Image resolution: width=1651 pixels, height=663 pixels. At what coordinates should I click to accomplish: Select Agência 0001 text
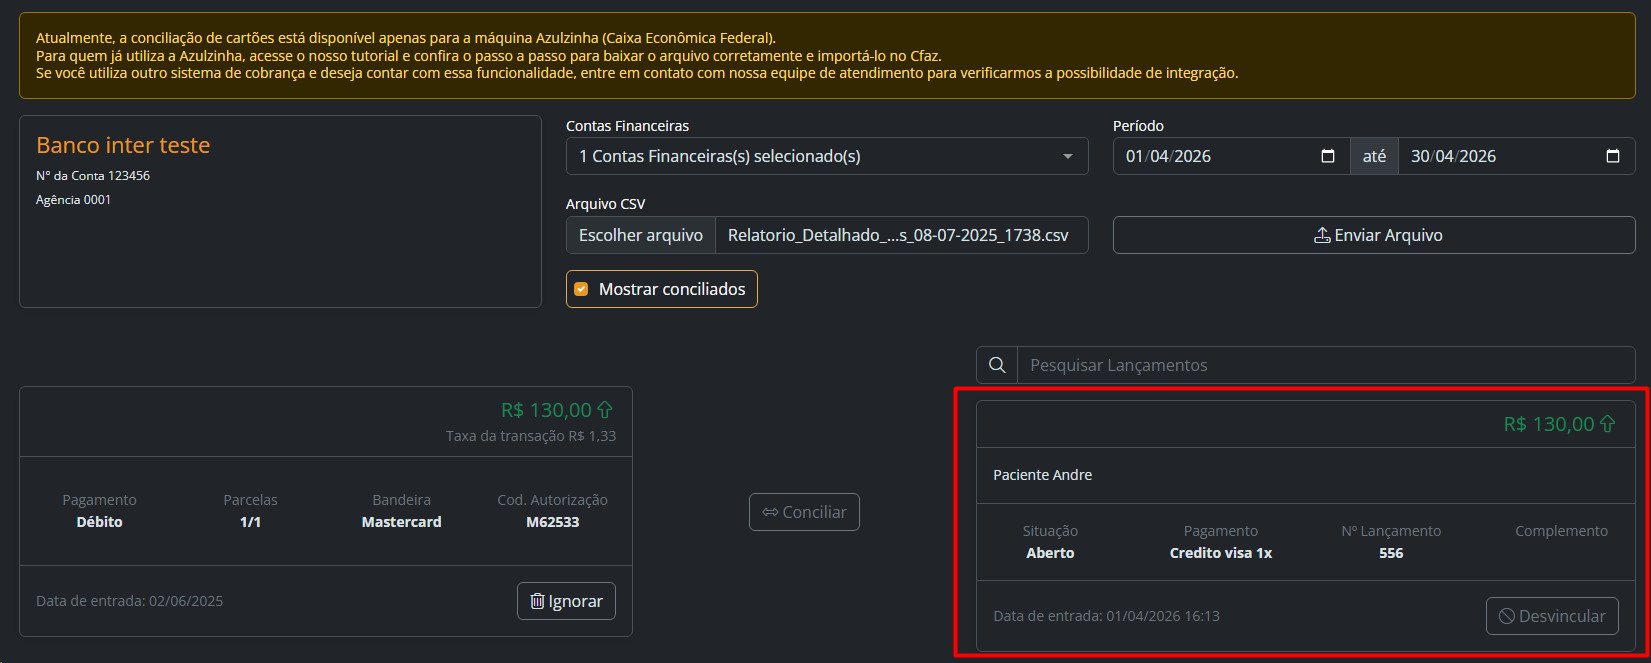[x=74, y=200]
